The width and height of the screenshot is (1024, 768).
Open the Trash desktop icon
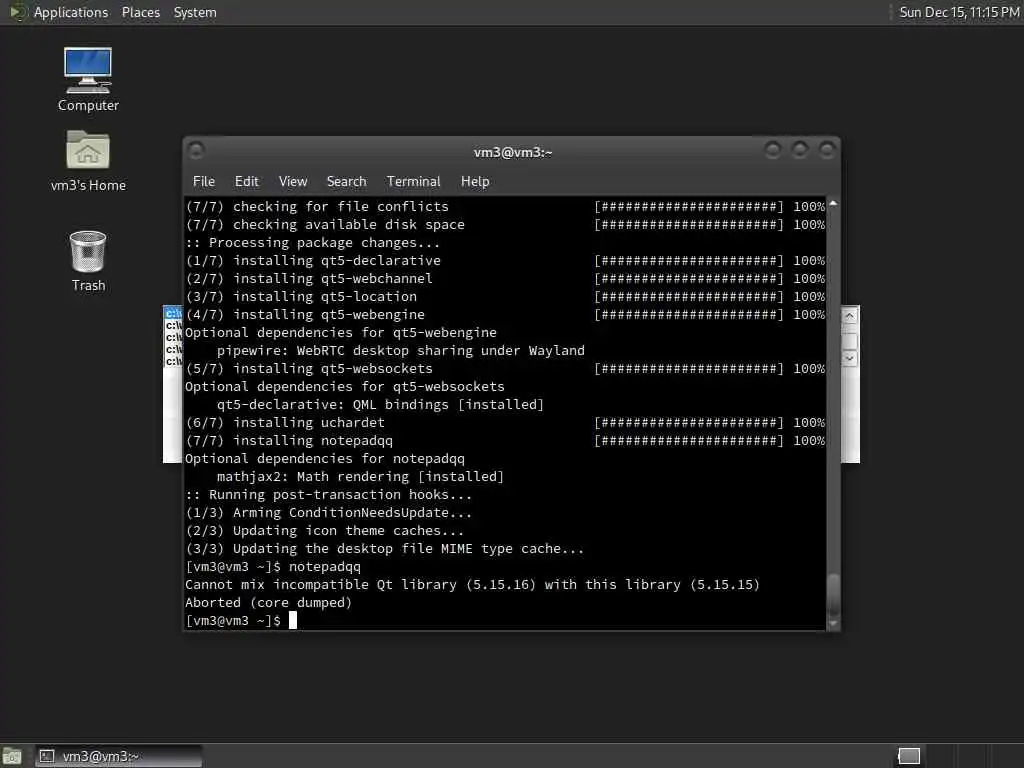click(88, 261)
